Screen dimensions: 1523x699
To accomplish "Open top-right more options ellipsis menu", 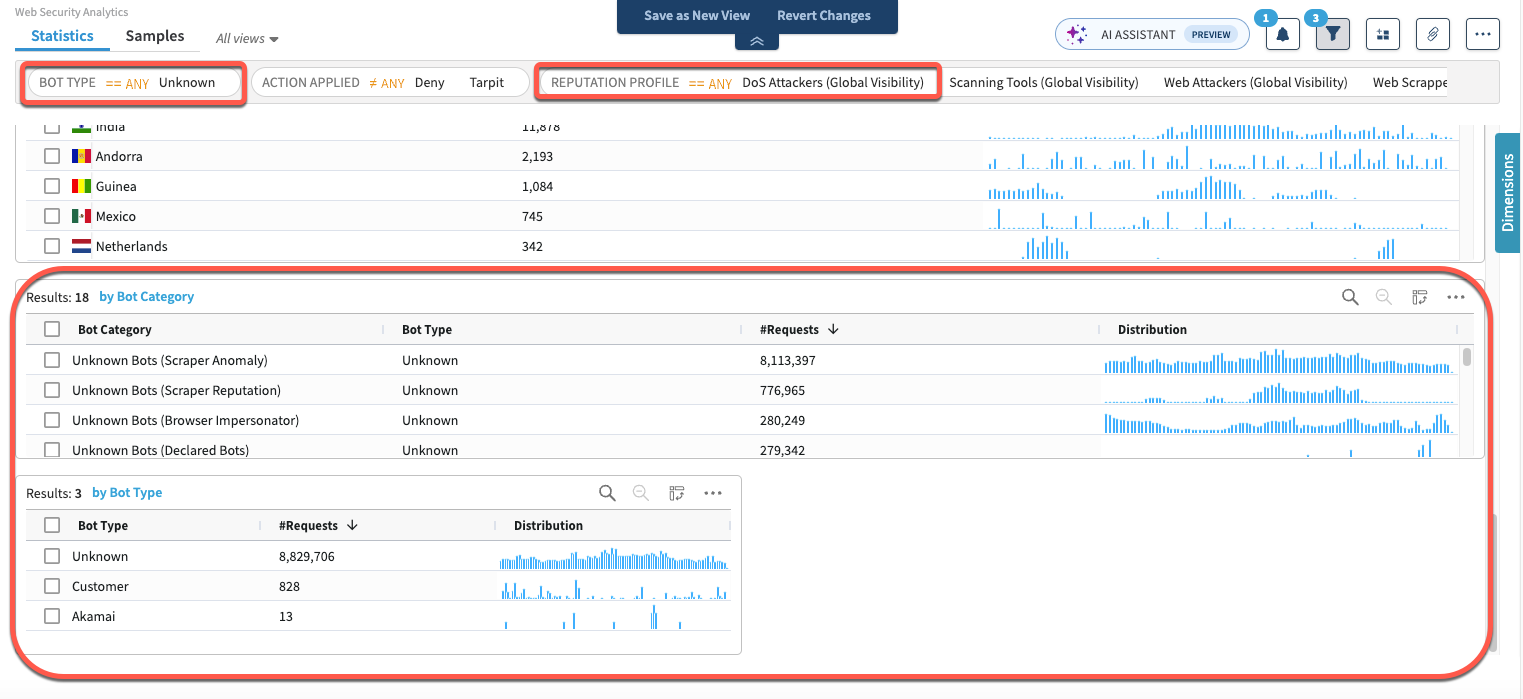I will point(1483,34).
